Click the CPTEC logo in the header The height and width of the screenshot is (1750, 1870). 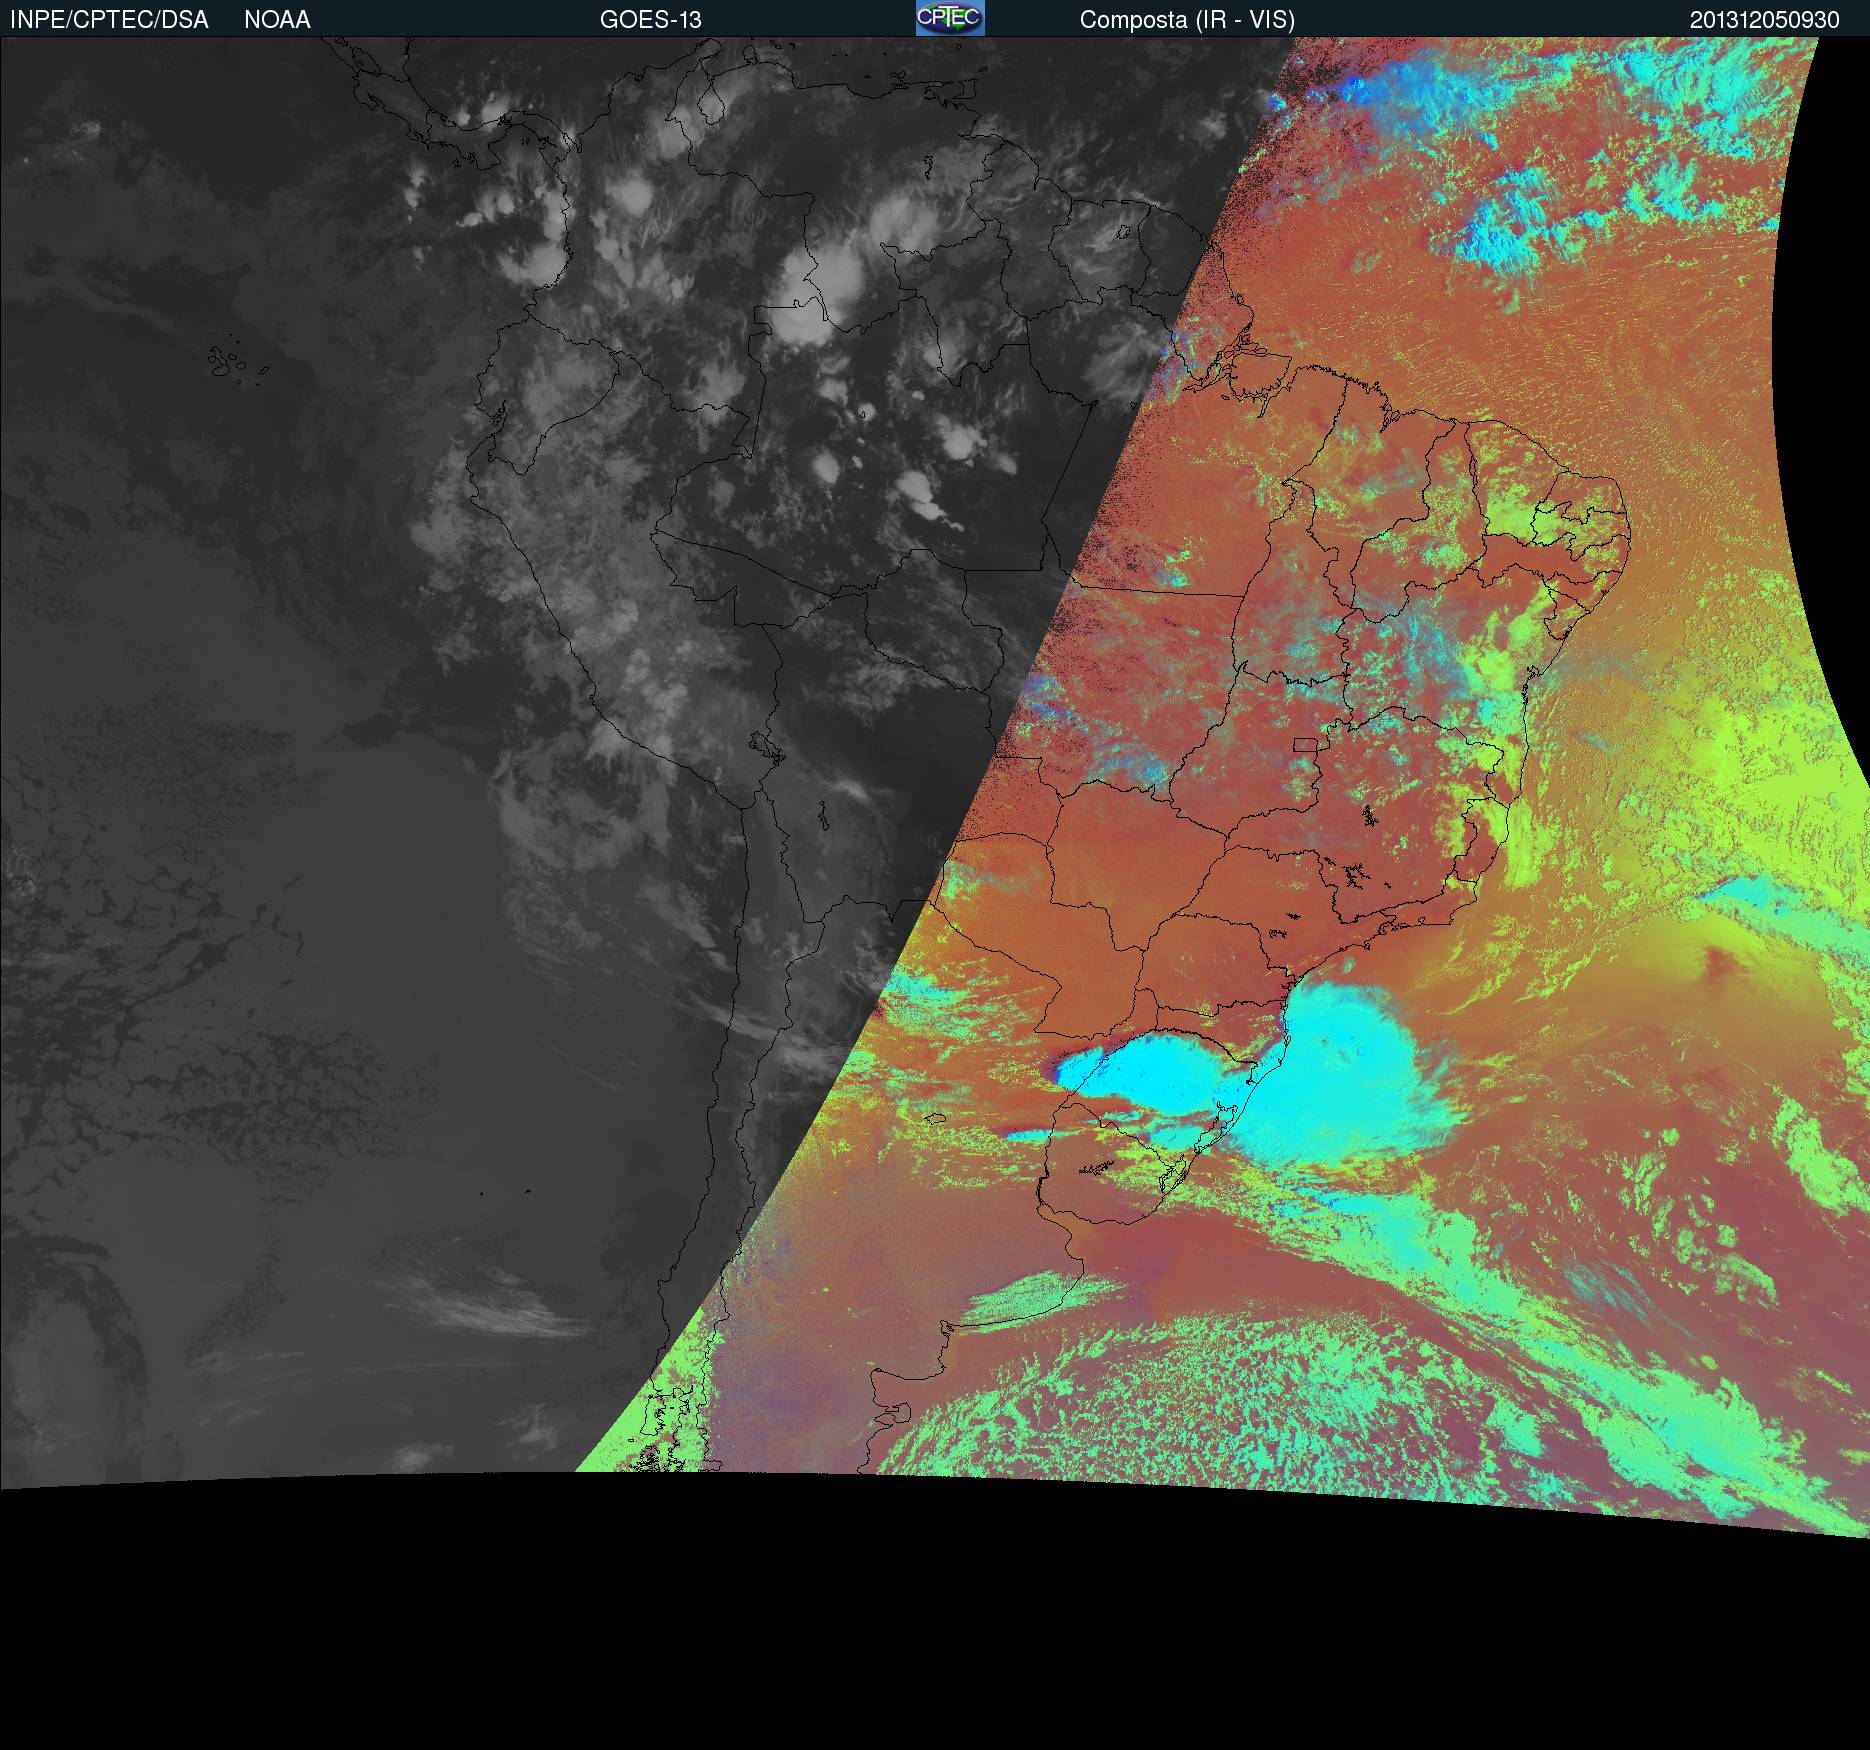(949, 18)
